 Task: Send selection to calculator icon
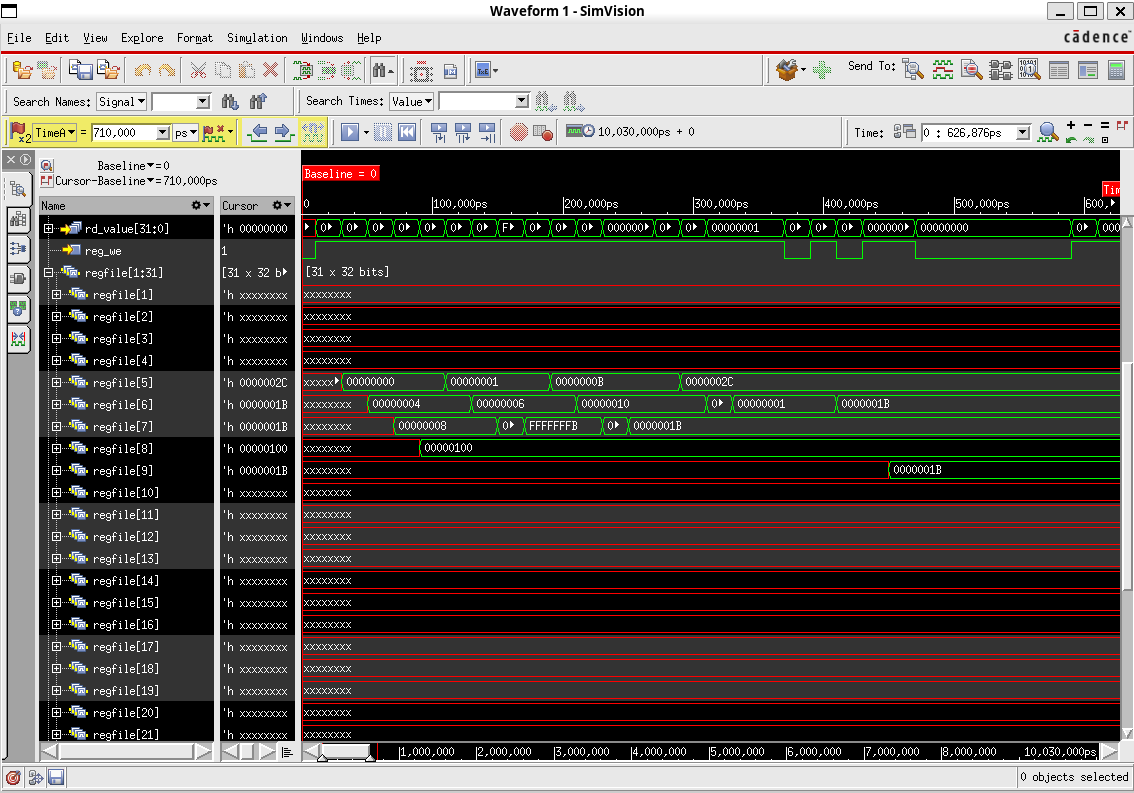pyautogui.click(x=1116, y=69)
